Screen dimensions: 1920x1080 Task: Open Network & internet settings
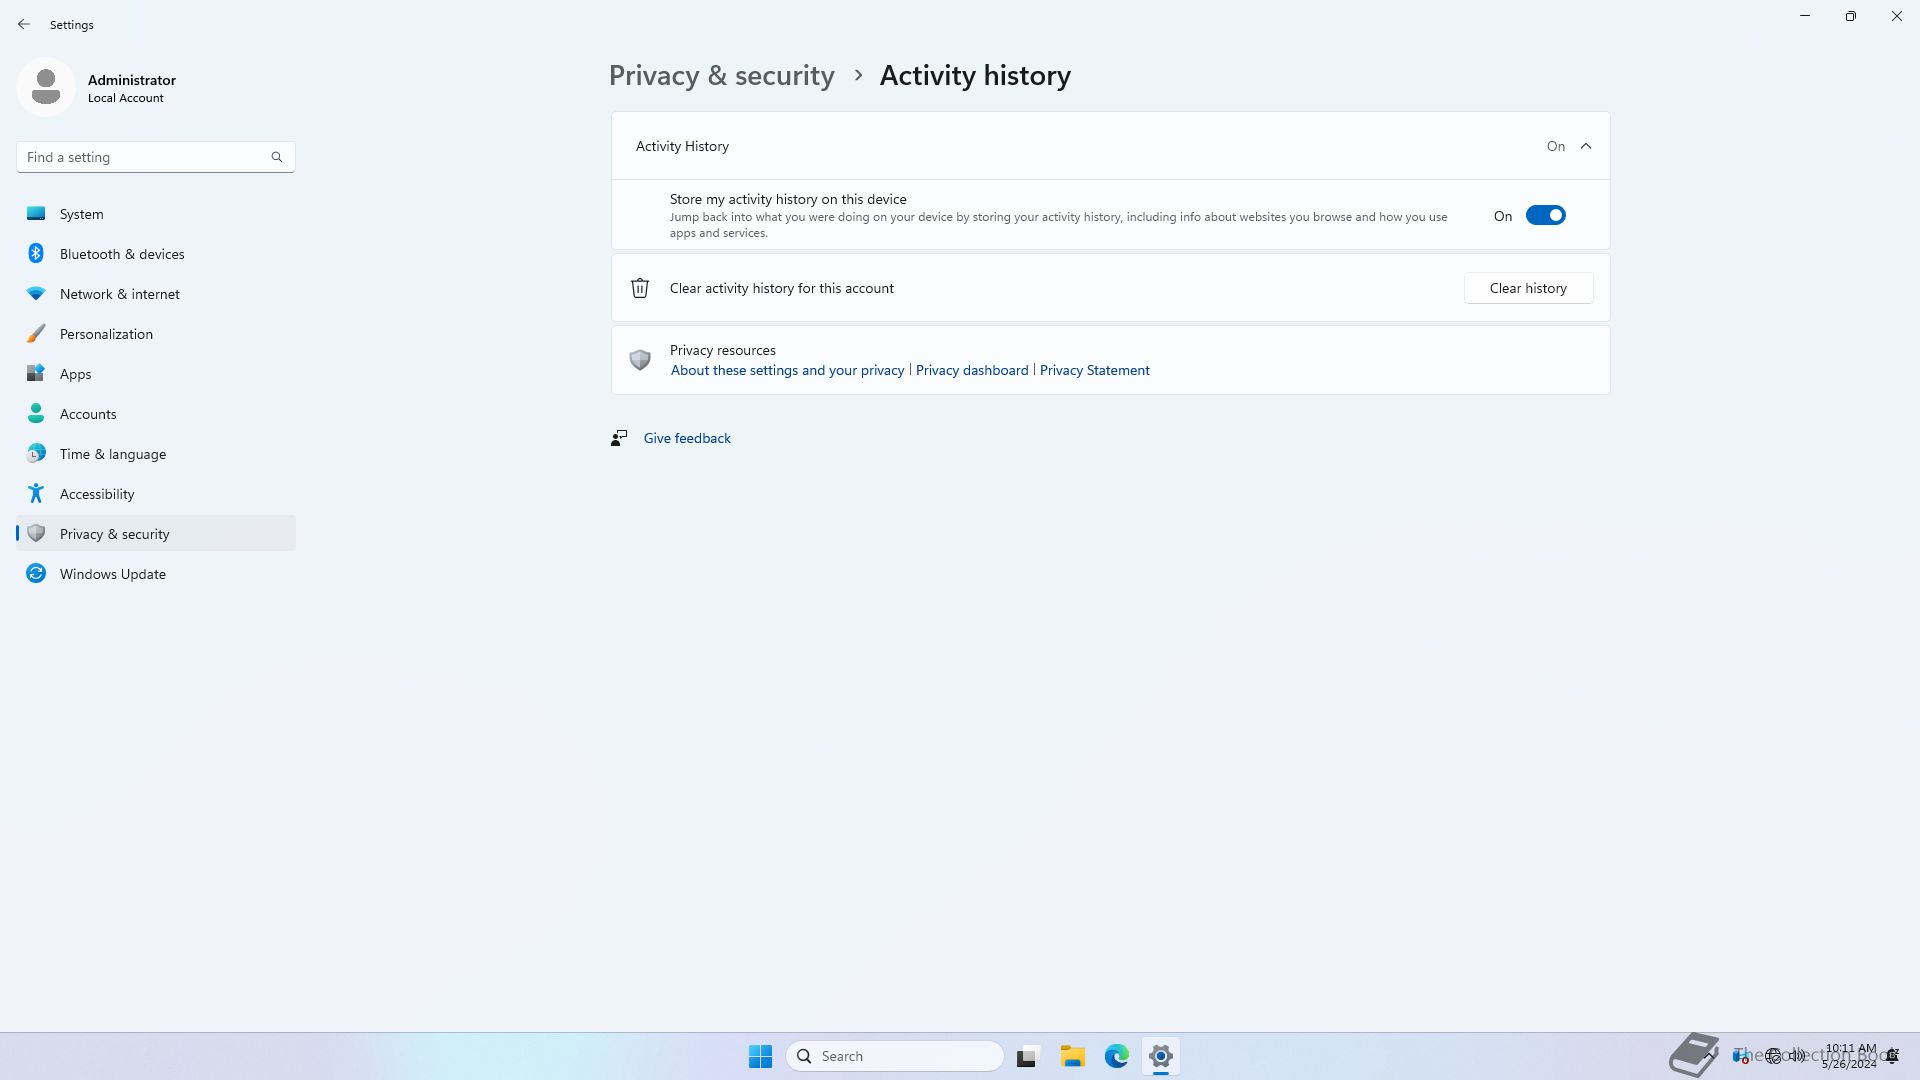pos(119,294)
